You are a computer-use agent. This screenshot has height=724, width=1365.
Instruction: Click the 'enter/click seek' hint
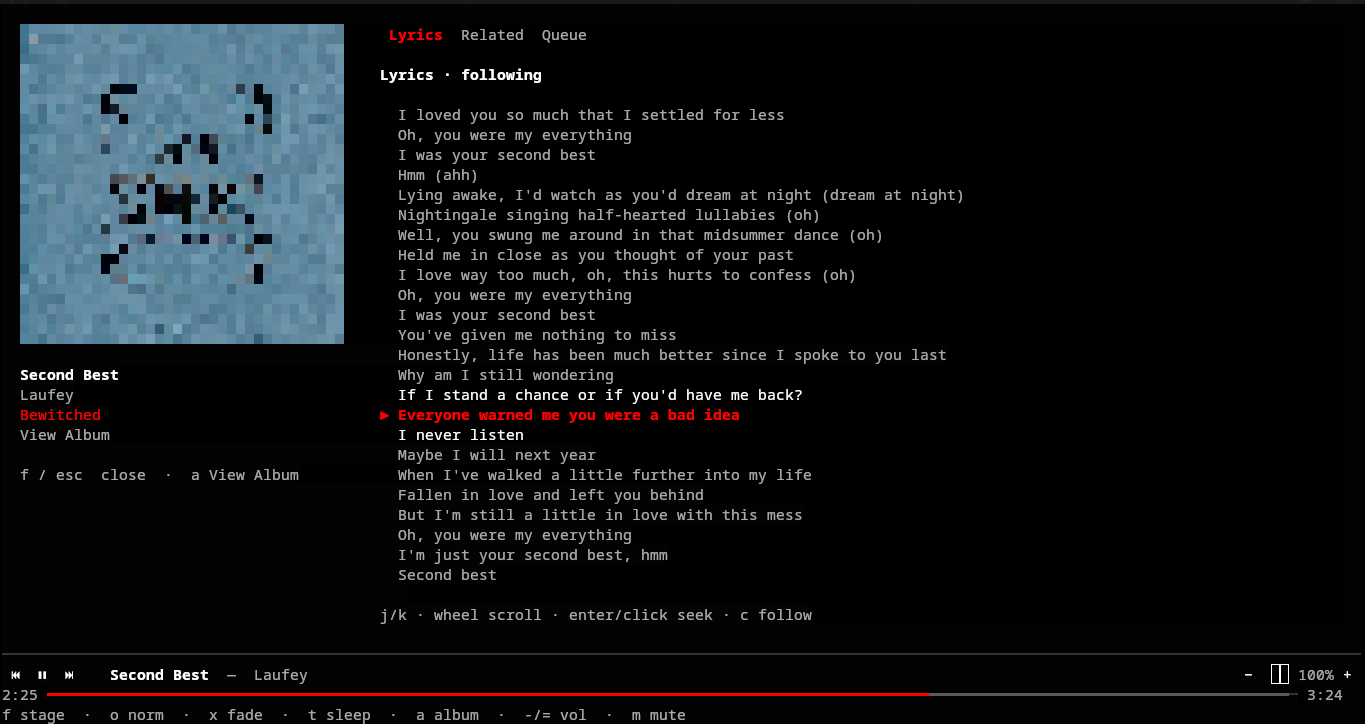[x=641, y=615]
